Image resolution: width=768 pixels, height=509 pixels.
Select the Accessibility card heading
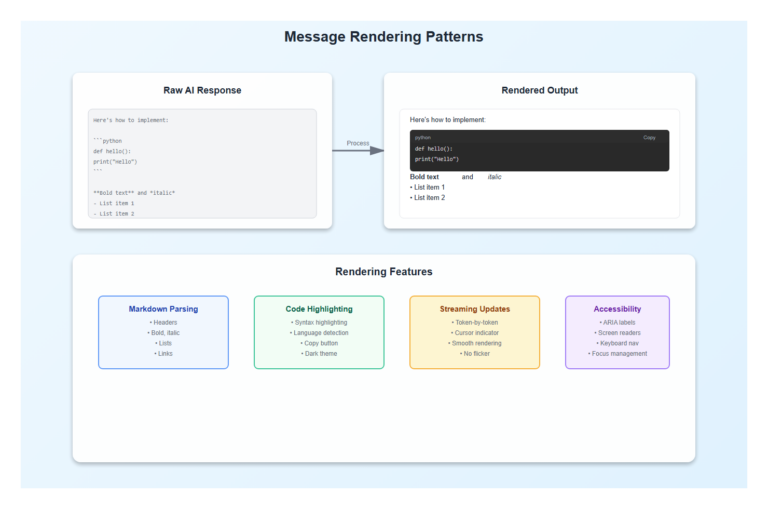(x=617, y=309)
